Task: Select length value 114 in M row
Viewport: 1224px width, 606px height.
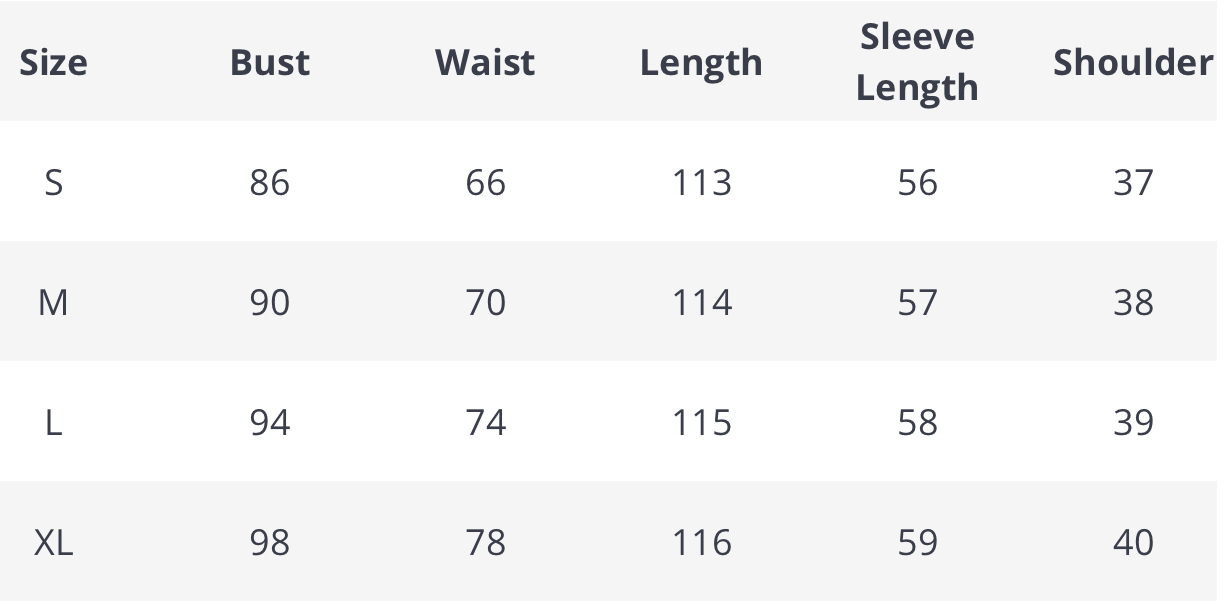Action: pyautogui.click(x=702, y=302)
